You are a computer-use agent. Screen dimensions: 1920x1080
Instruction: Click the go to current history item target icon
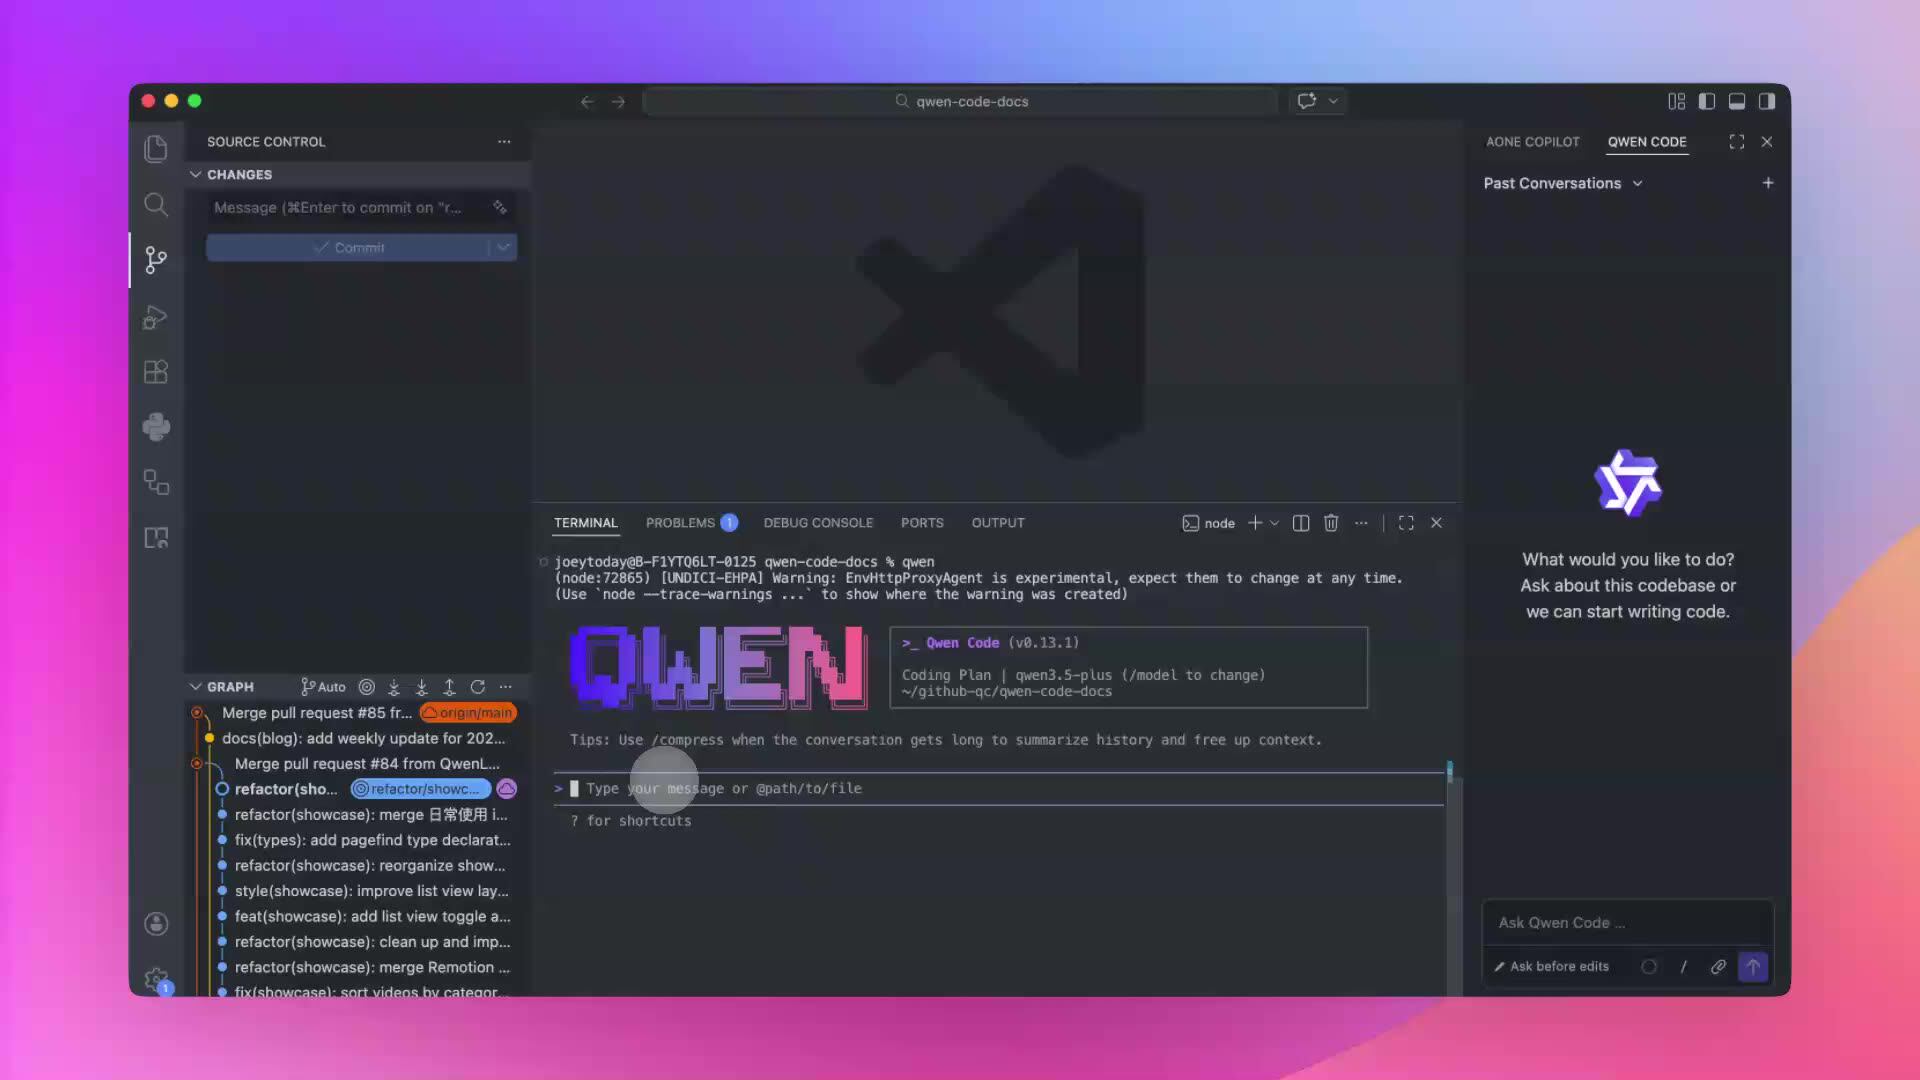click(x=367, y=687)
